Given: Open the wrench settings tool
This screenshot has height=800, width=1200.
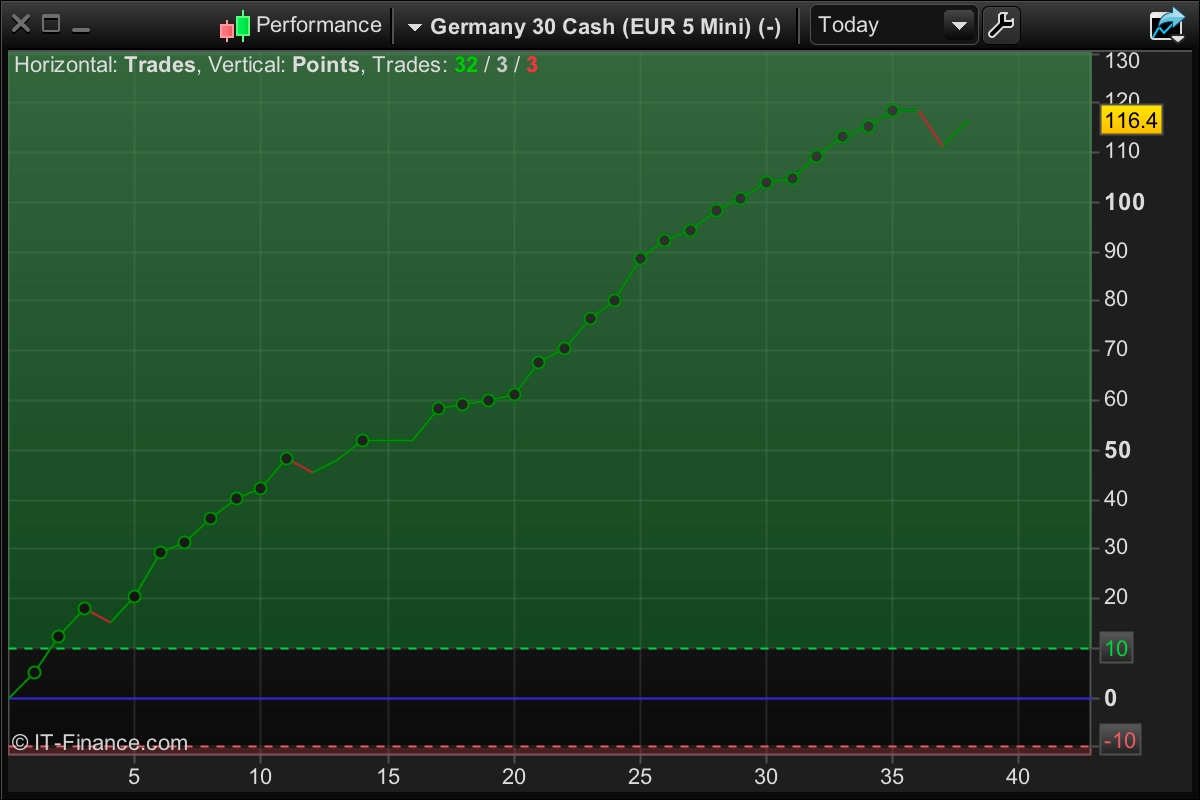Looking at the screenshot, I should (x=1001, y=25).
